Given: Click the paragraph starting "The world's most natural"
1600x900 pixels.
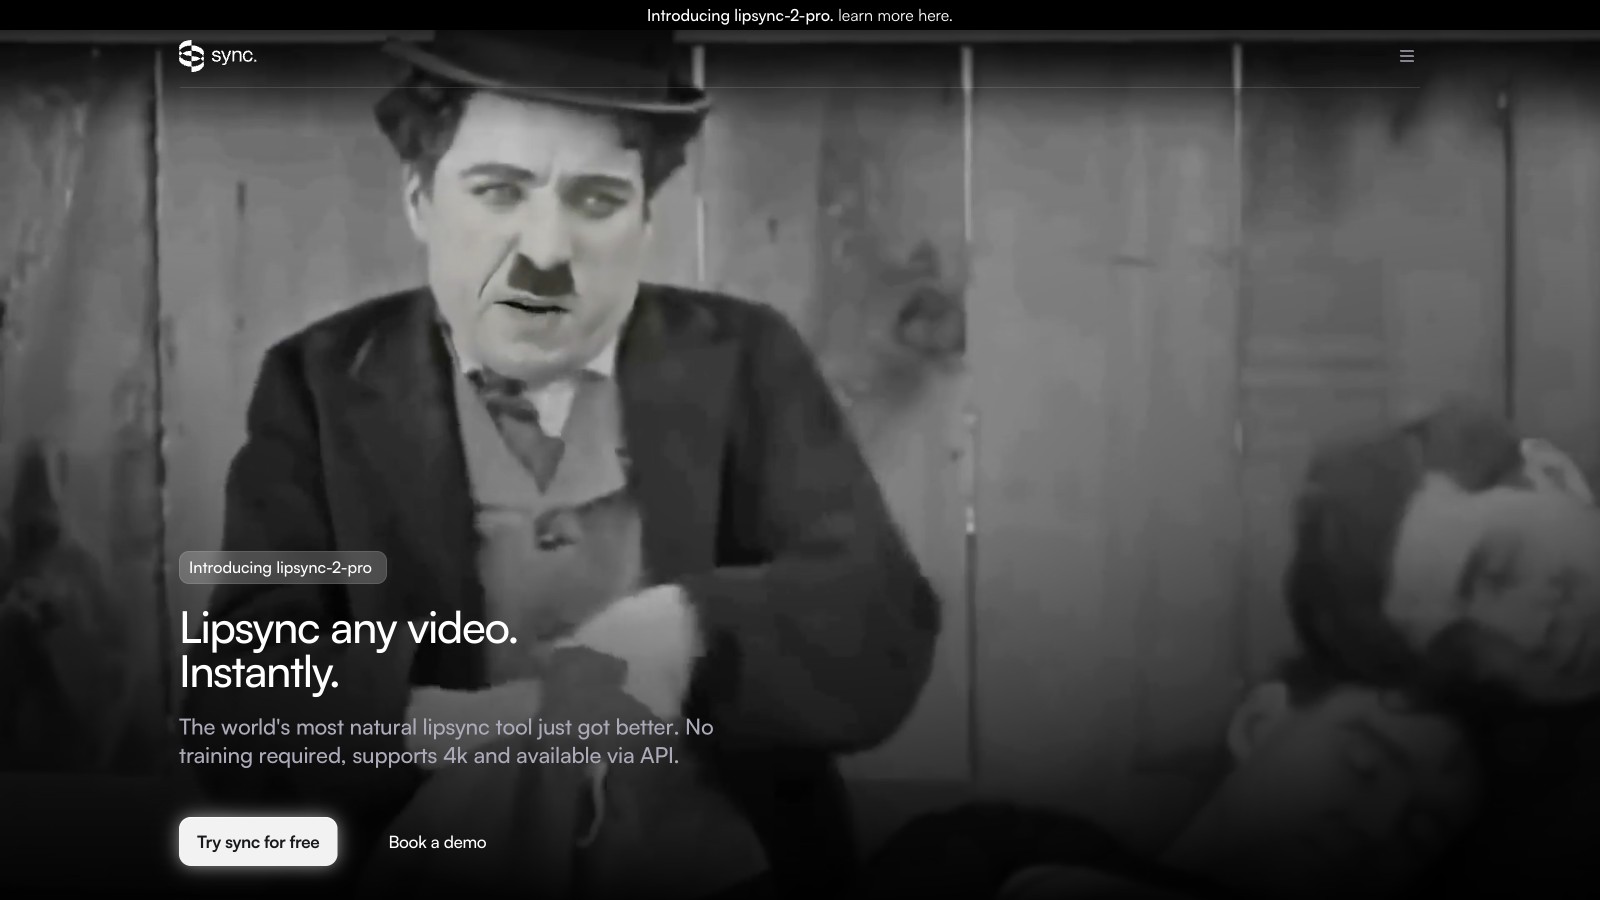Looking at the screenshot, I should (x=446, y=741).
